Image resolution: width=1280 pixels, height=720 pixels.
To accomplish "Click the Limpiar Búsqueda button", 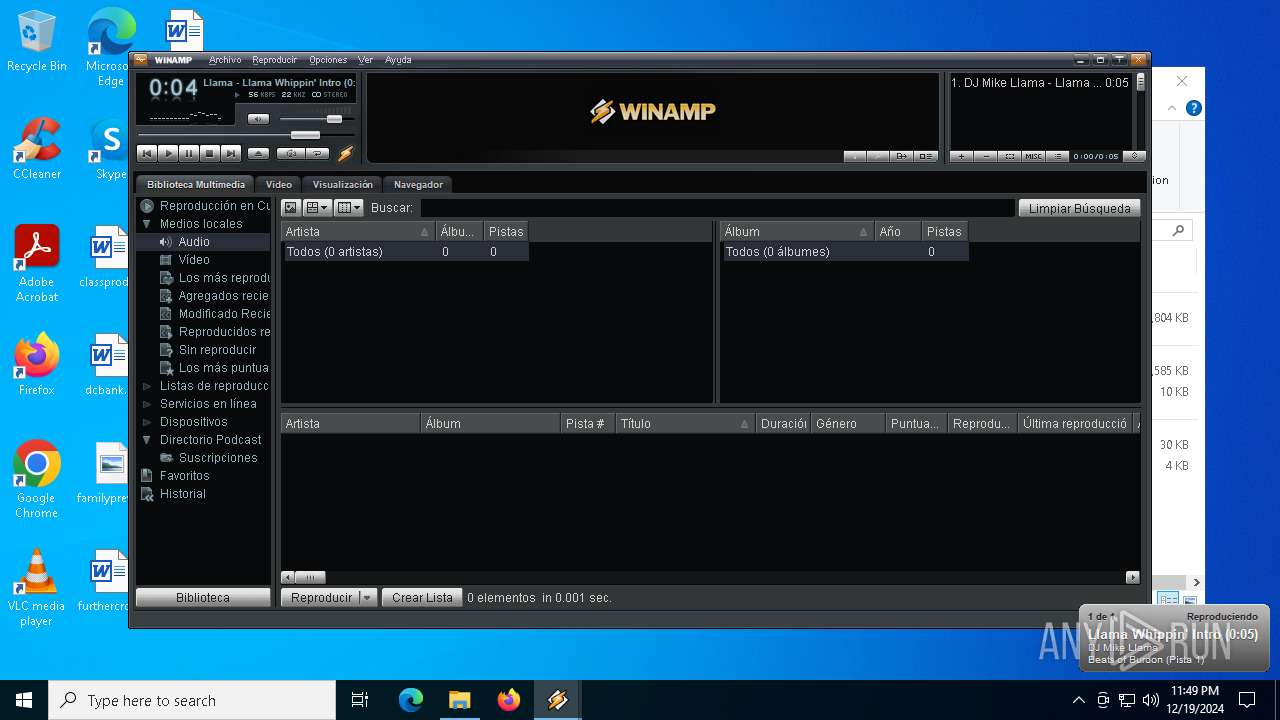I will [1079, 208].
